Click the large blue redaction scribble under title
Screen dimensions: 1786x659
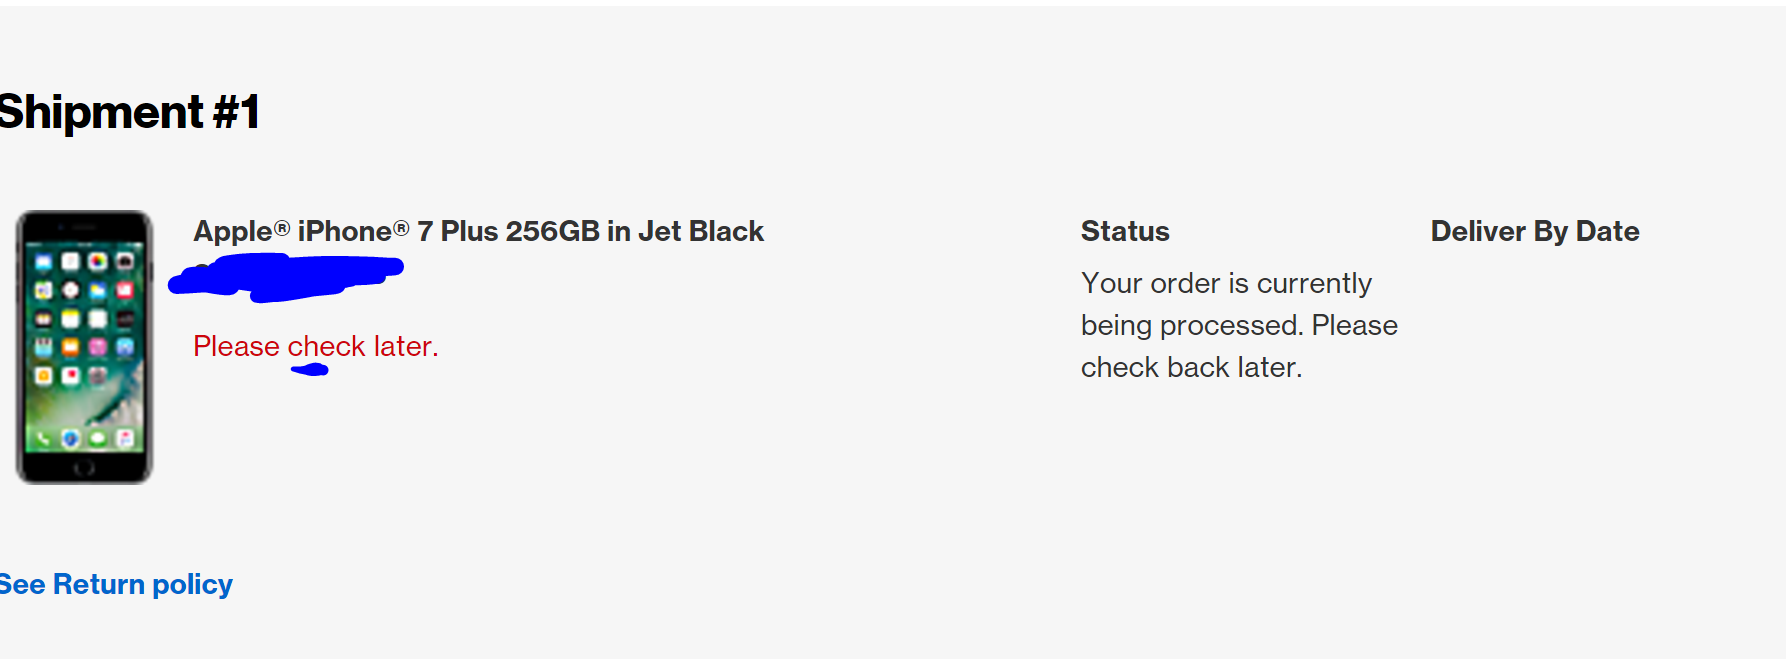point(286,277)
